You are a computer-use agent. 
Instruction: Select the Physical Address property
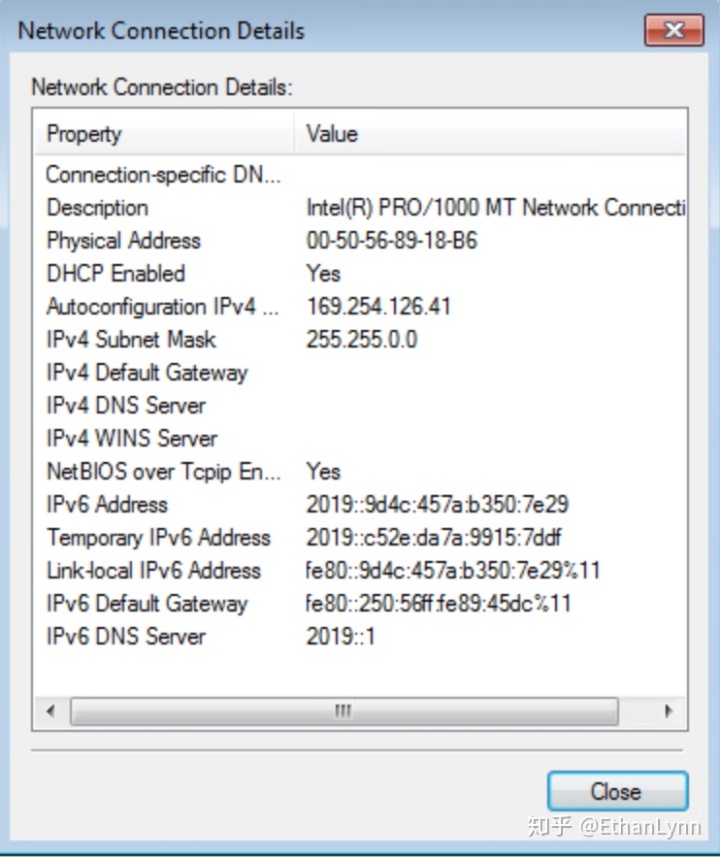124,241
